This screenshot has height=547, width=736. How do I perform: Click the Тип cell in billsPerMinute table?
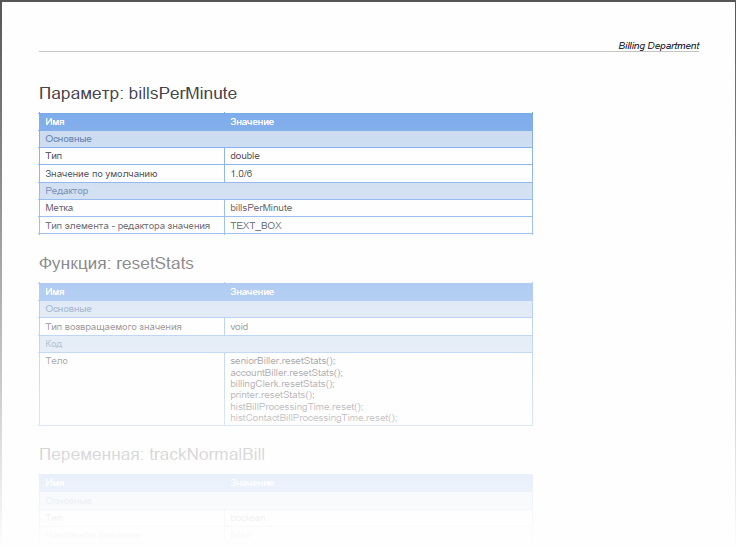click(x=132, y=156)
